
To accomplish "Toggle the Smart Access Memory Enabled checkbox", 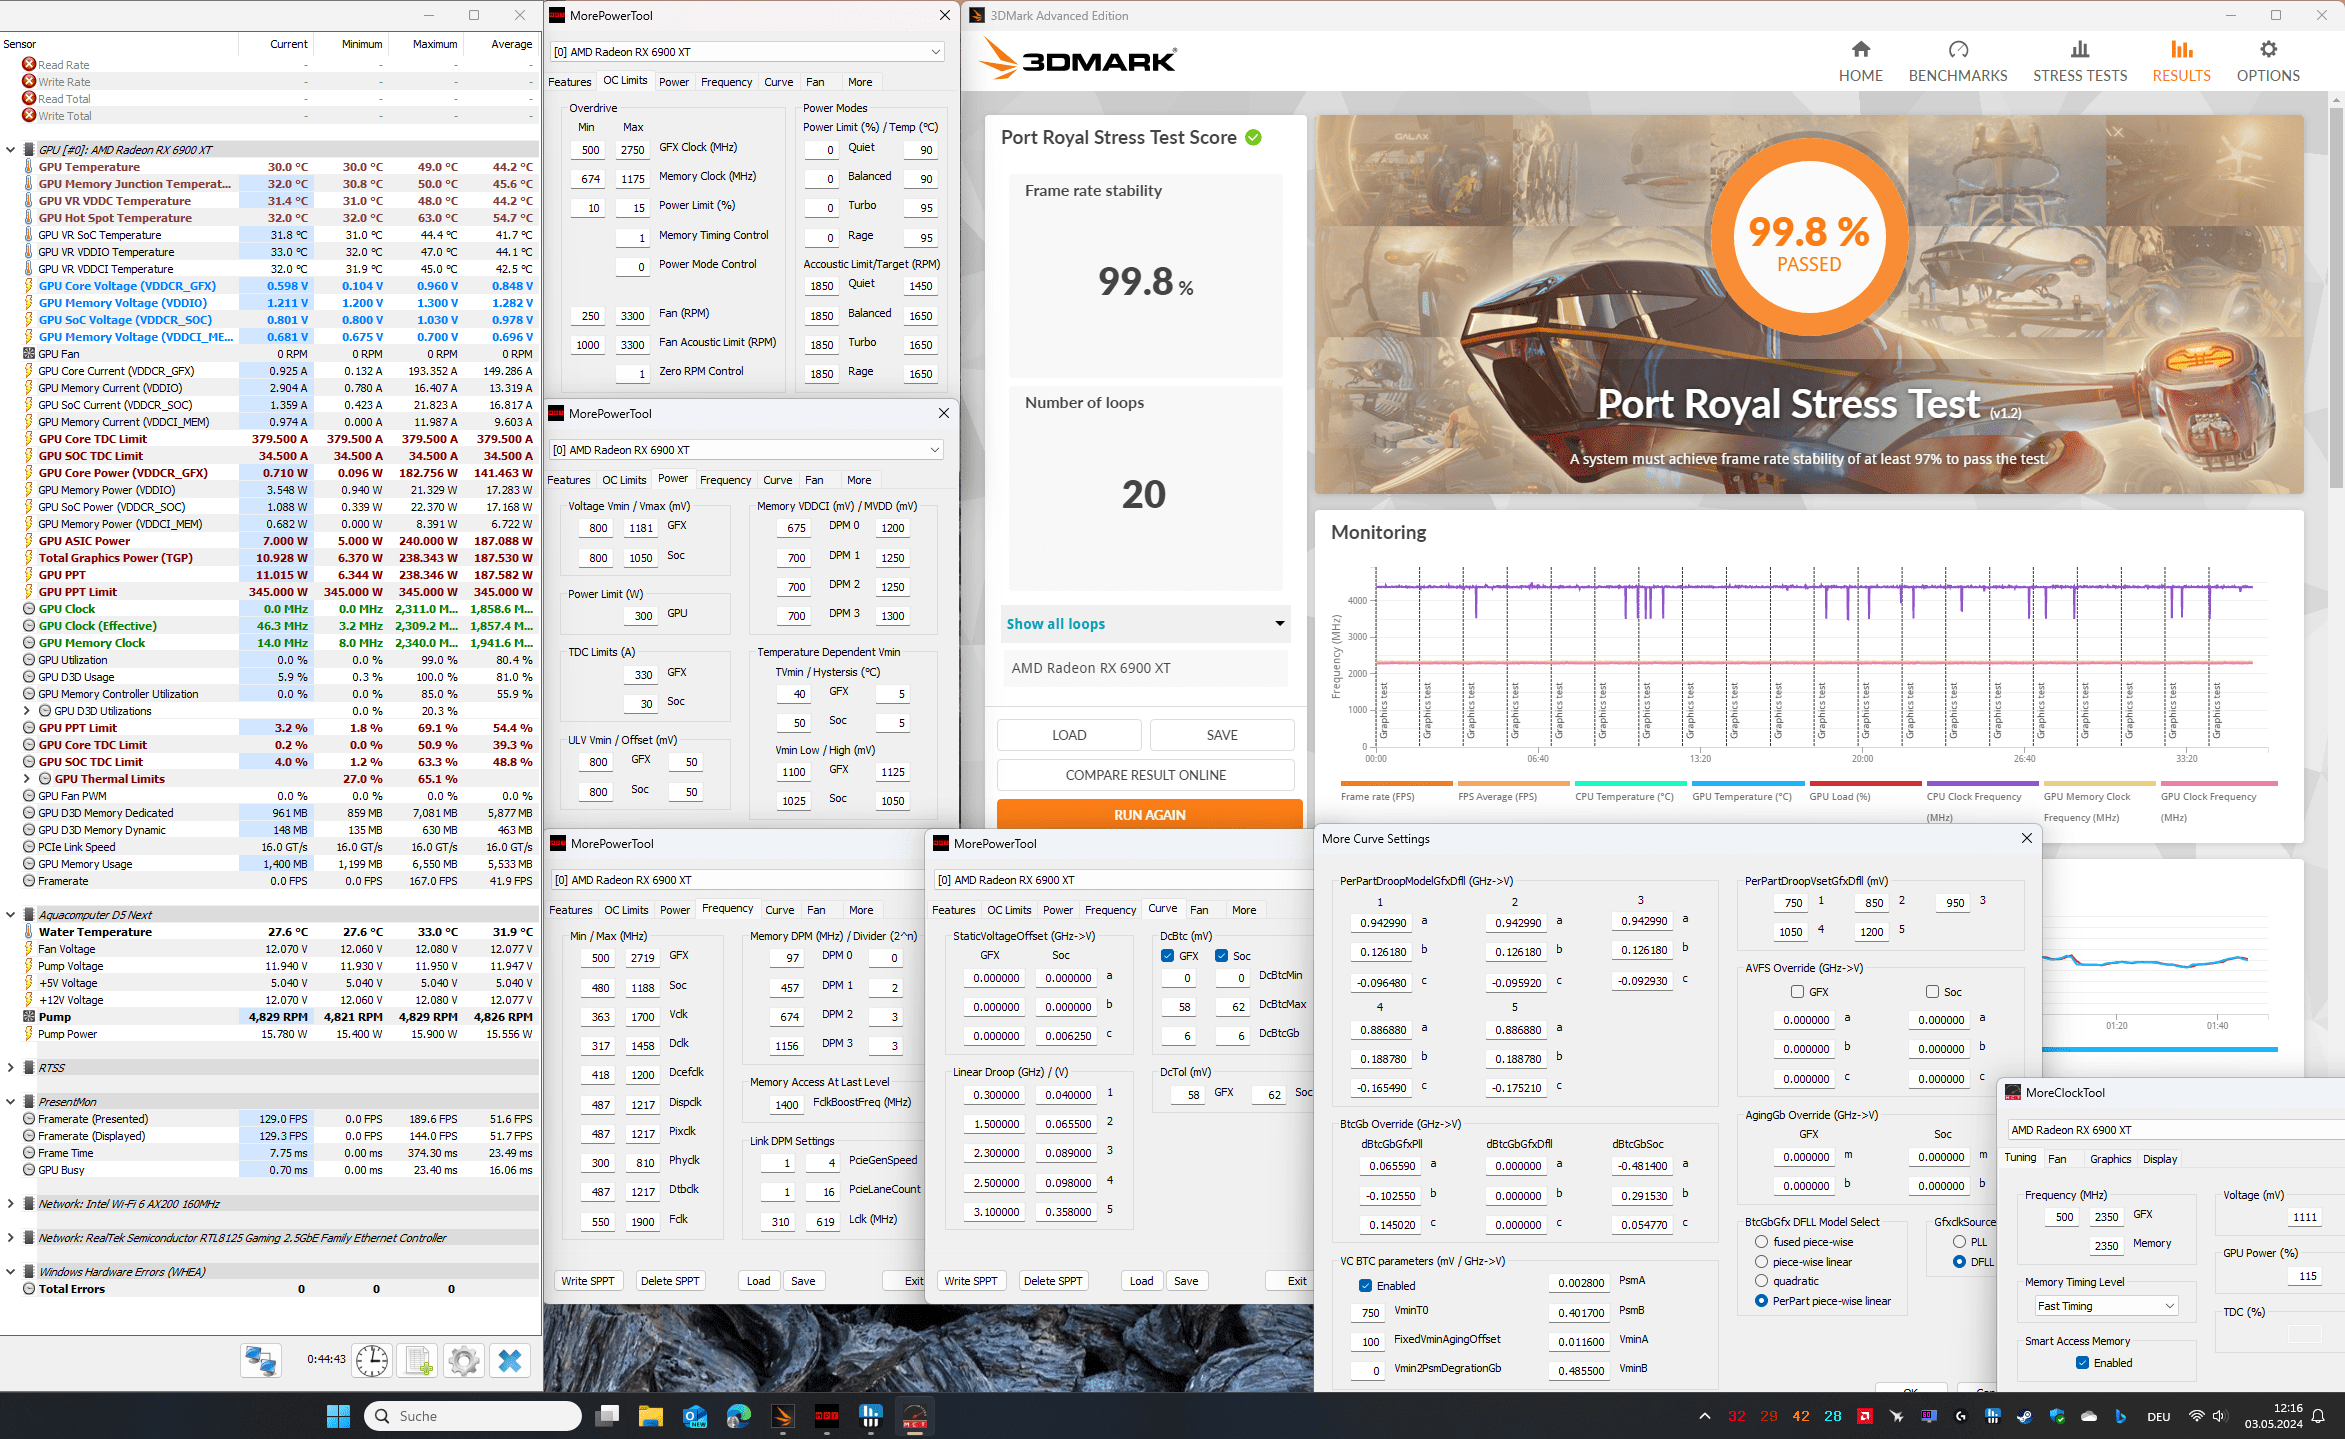I will 2083,1363.
